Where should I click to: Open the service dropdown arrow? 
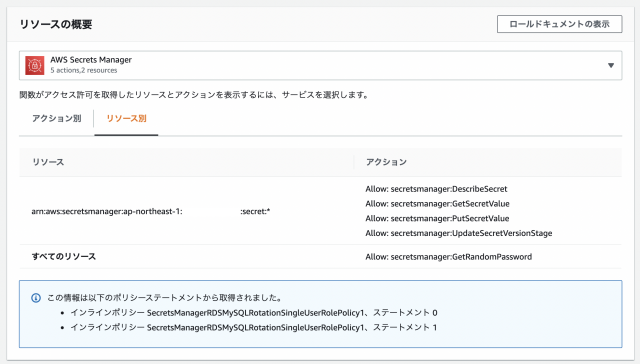click(x=611, y=65)
